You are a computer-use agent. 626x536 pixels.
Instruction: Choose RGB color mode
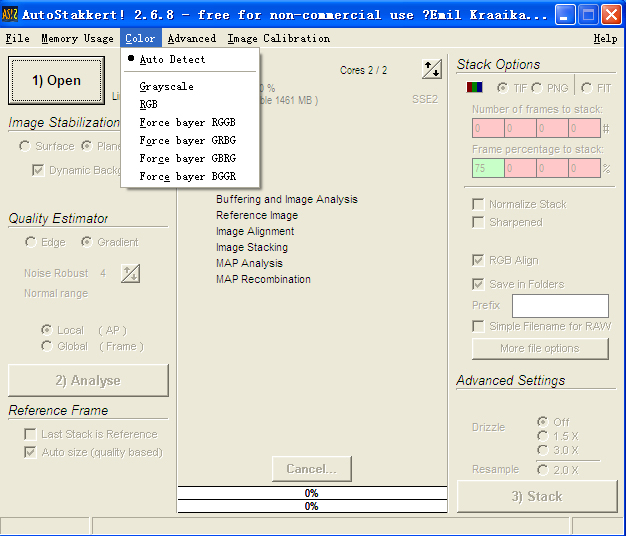click(x=190, y=104)
